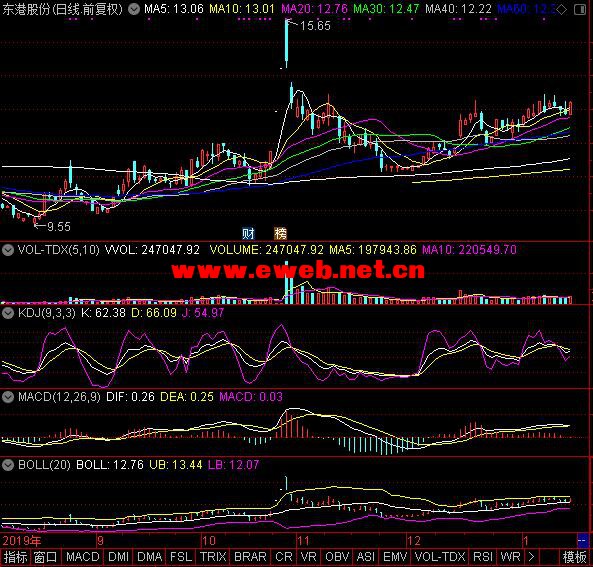Switch to the DMI indicator tab
The width and height of the screenshot is (593, 567).
119,557
